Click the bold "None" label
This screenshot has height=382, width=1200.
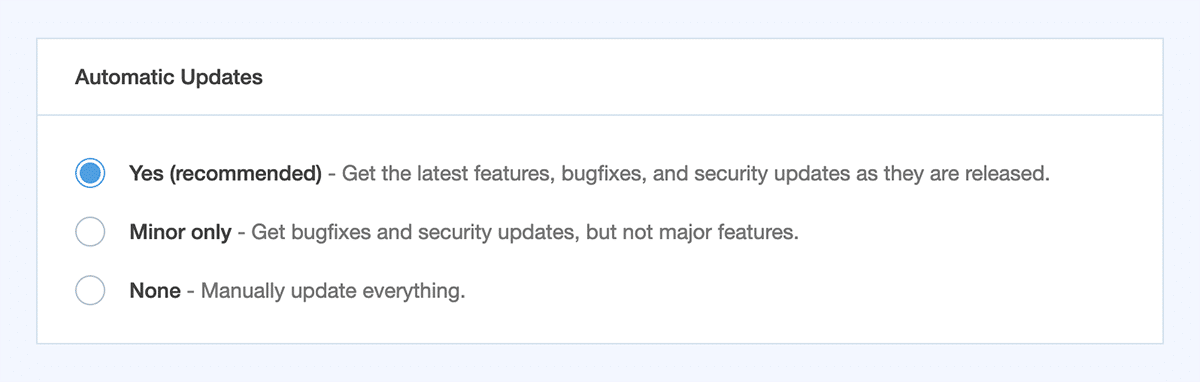tap(155, 291)
